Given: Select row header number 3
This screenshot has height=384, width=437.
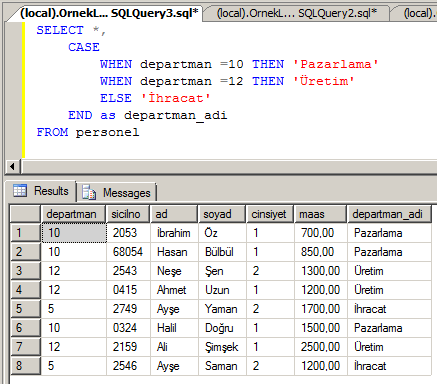Looking at the screenshot, I should [25, 271].
